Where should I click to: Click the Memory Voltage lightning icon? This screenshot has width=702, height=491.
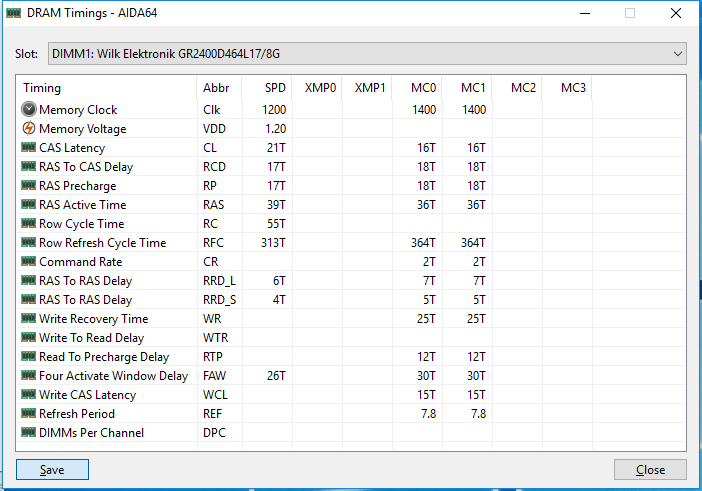click(28, 129)
